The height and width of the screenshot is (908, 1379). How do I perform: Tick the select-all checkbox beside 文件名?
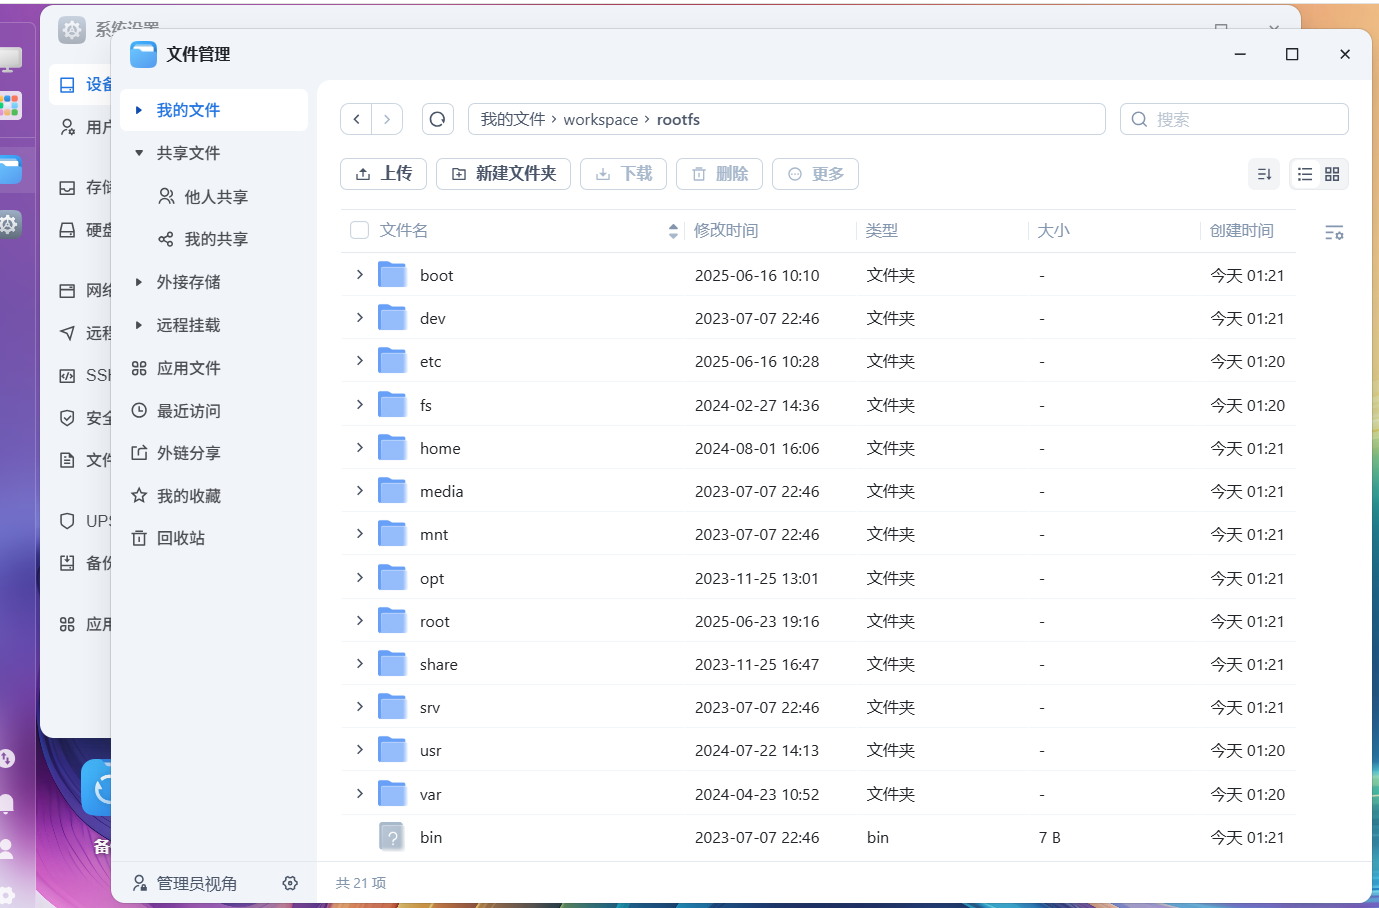[360, 231]
